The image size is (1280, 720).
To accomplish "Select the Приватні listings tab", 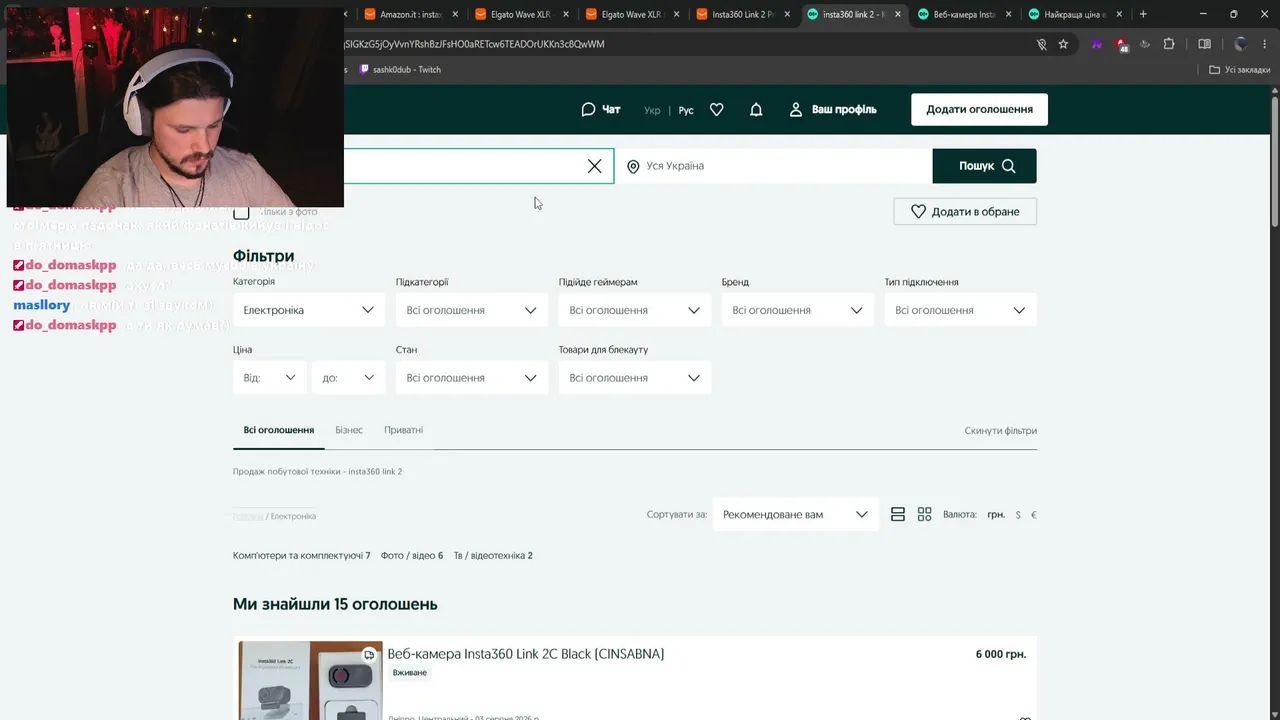I will 403,430.
